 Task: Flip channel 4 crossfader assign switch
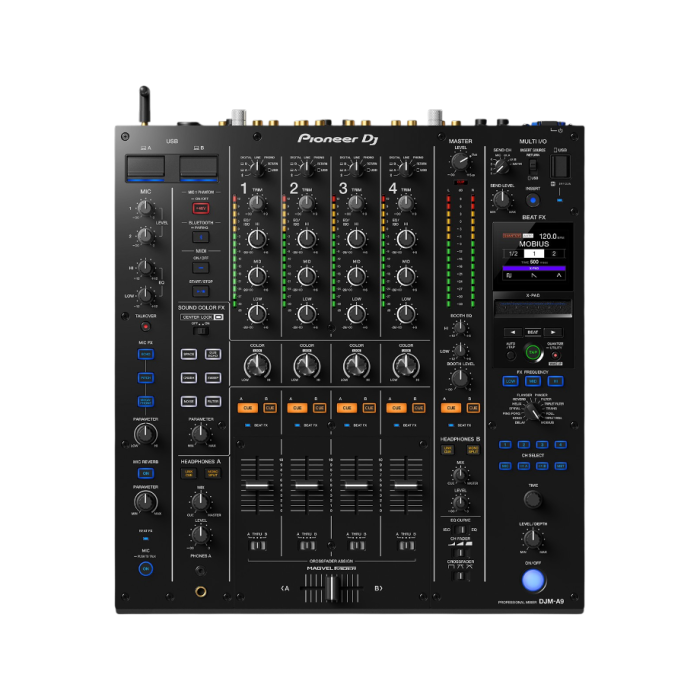tap(406, 545)
